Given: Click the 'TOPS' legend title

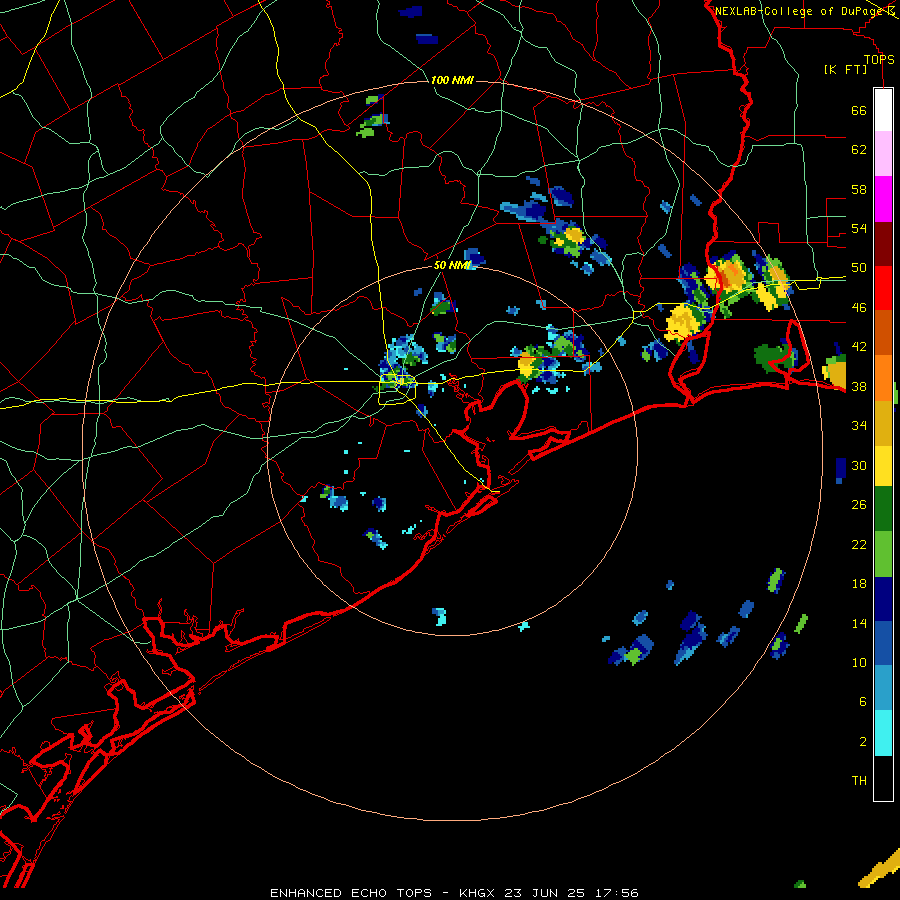Looking at the screenshot, I should point(879,59).
